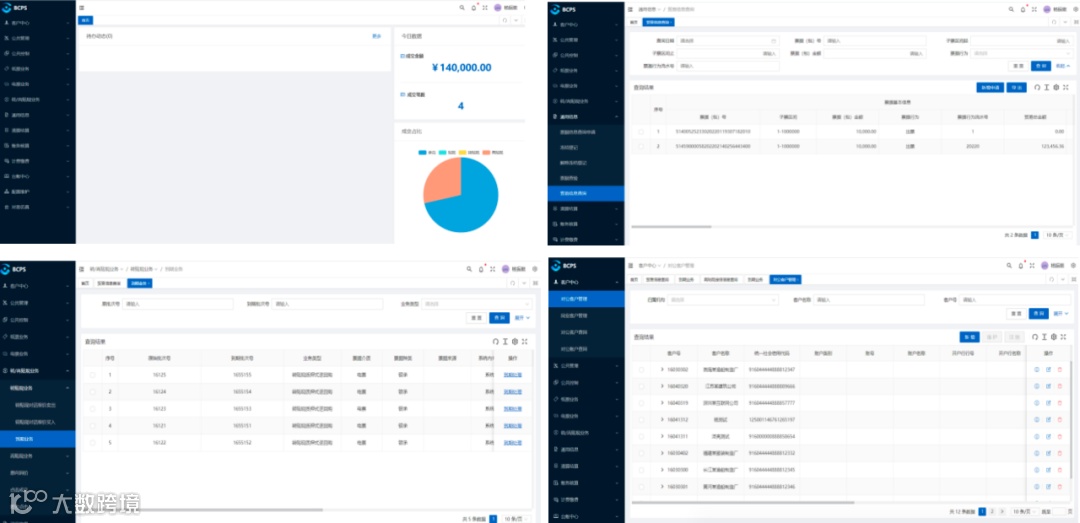1080x523 pixels.
Task: Click calendar icon in the top-right date field
Action: (773, 41)
